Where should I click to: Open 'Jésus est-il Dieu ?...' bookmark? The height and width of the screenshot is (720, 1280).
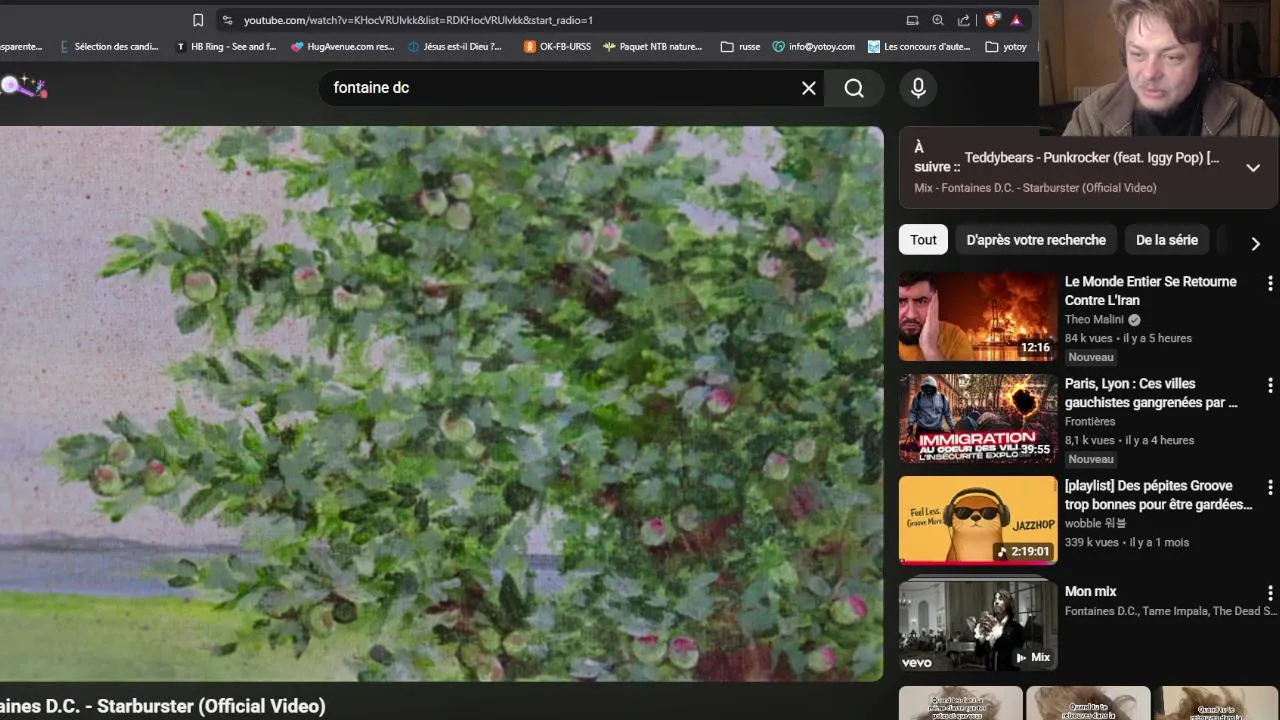(454, 46)
